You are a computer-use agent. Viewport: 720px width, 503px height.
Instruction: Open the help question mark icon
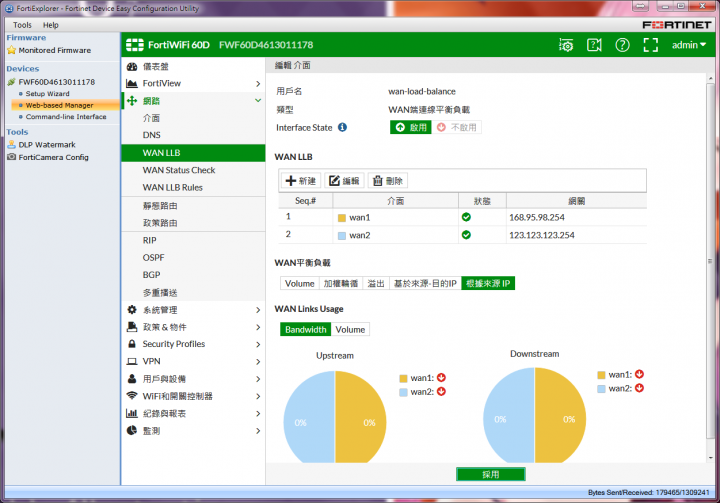[622, 45]
